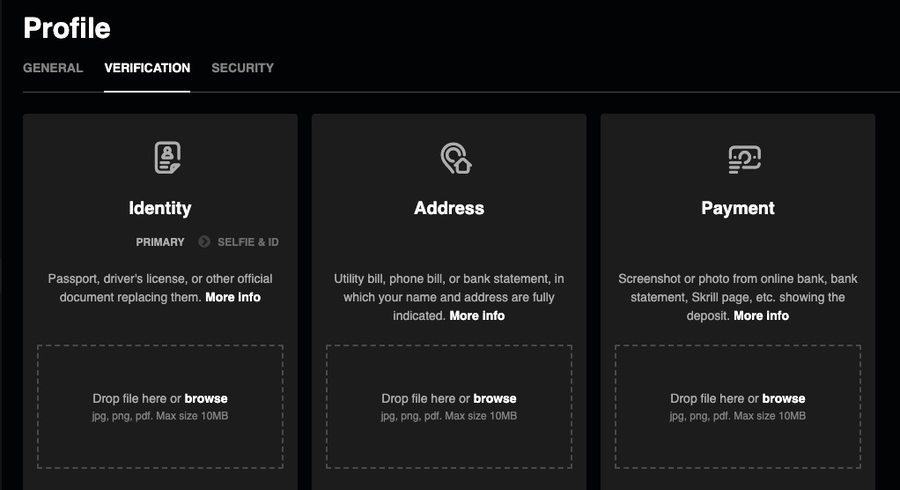
Task: Click the Payment money icon
Action: click(x=744, y=159)
